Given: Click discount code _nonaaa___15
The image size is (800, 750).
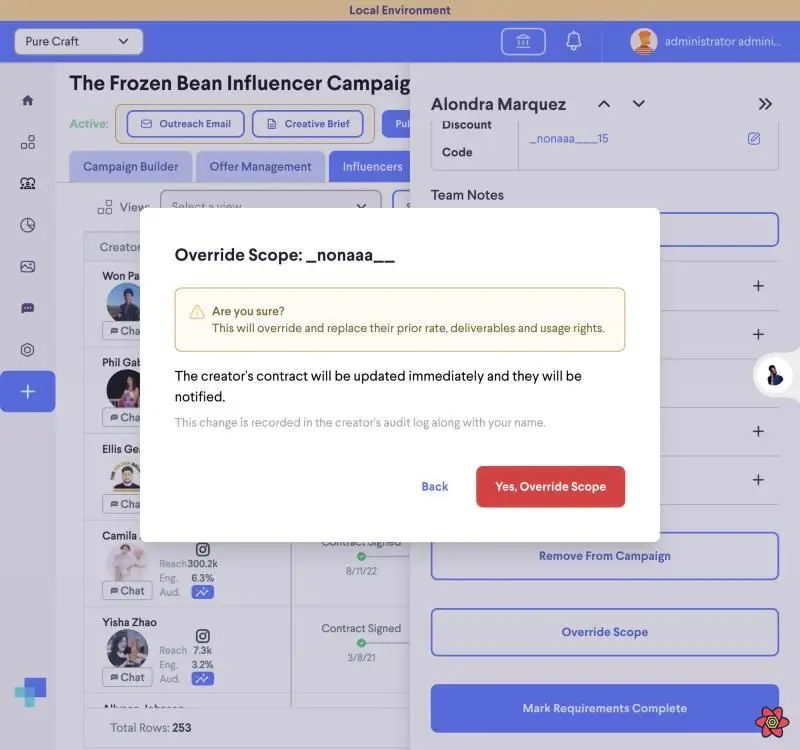Looking at the screenshot, I should coord(569,138).
